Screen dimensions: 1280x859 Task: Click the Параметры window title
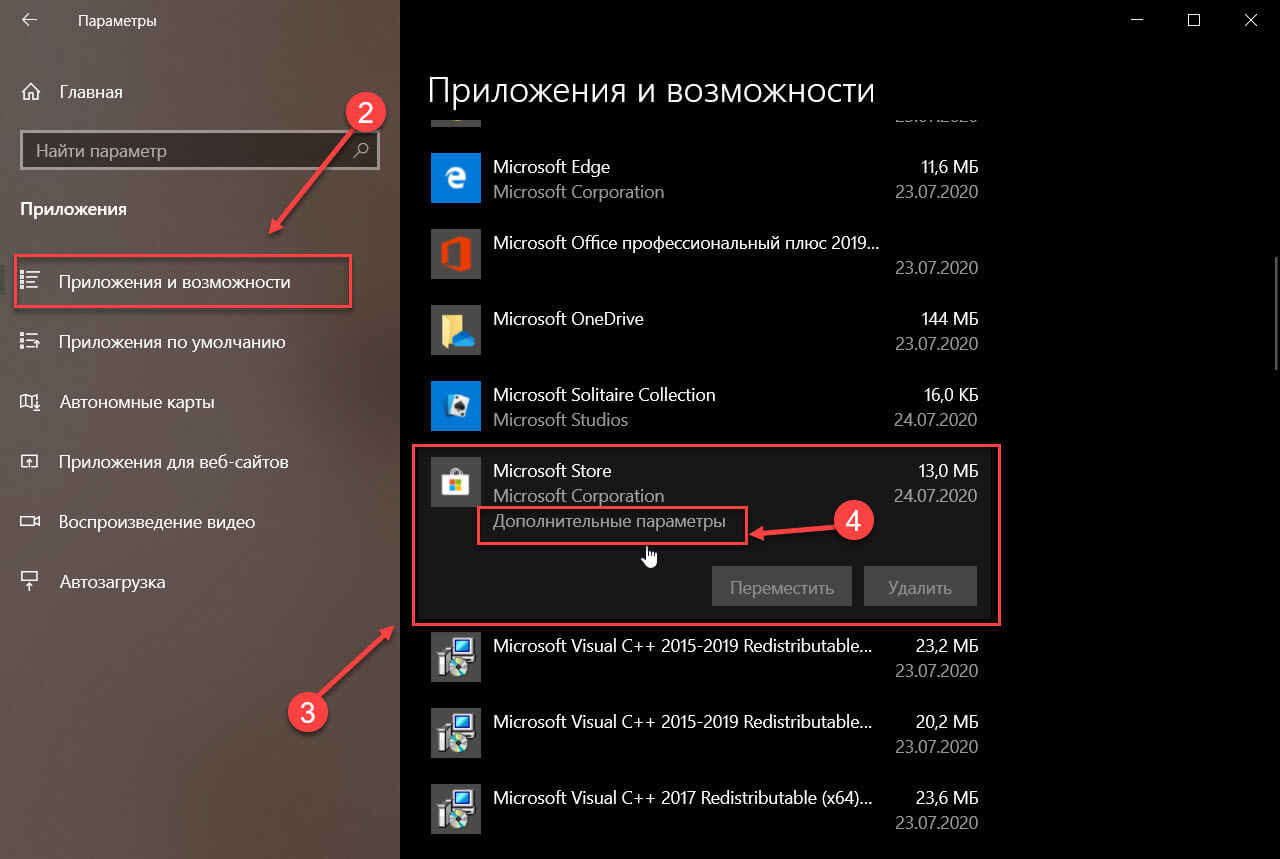click(117, 20)
